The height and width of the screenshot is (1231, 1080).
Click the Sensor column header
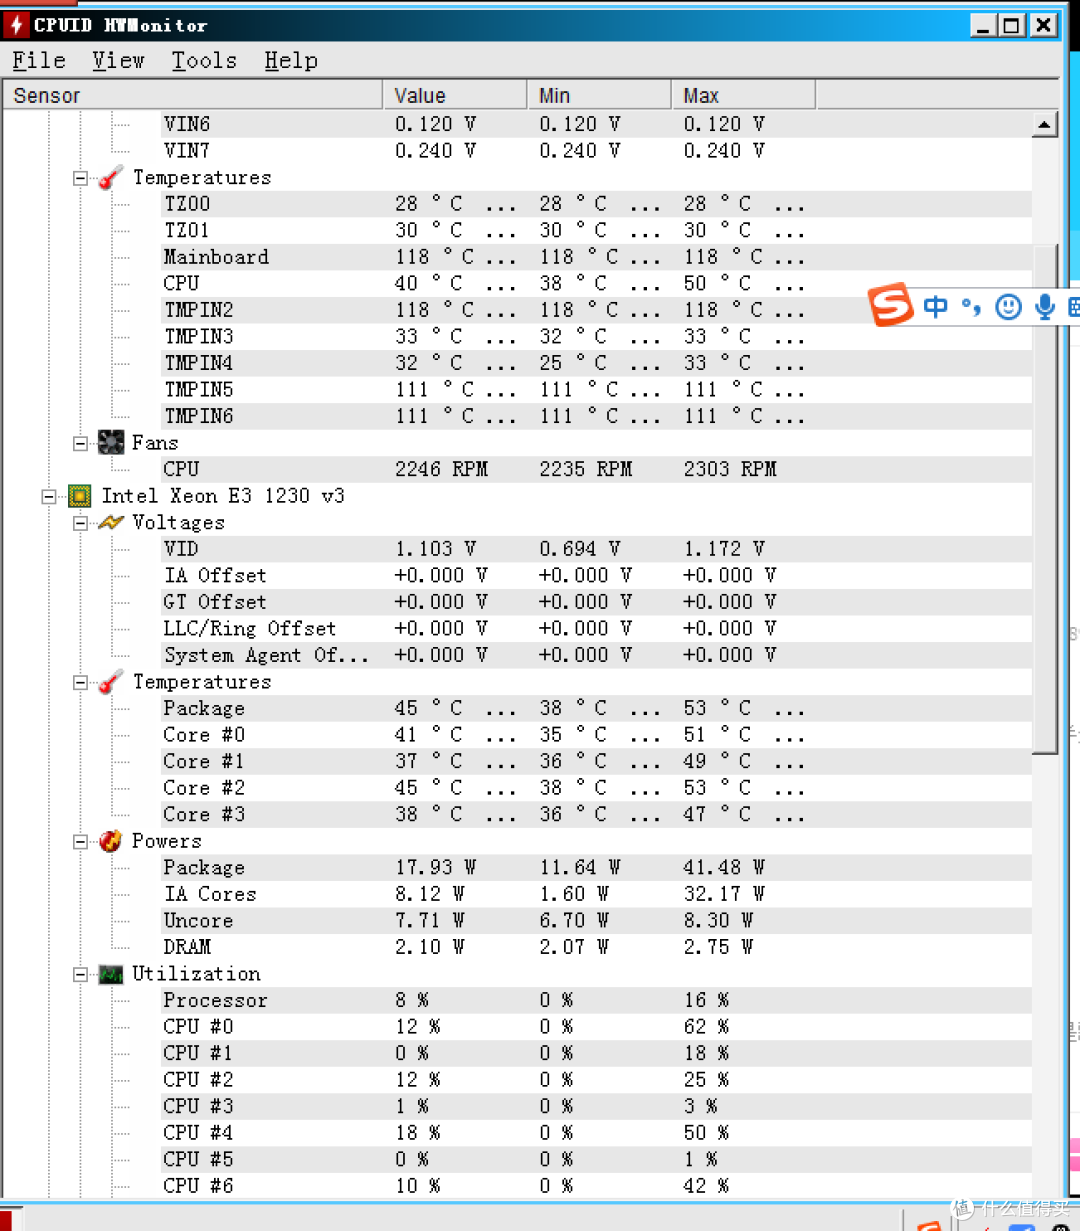point(192,95)
